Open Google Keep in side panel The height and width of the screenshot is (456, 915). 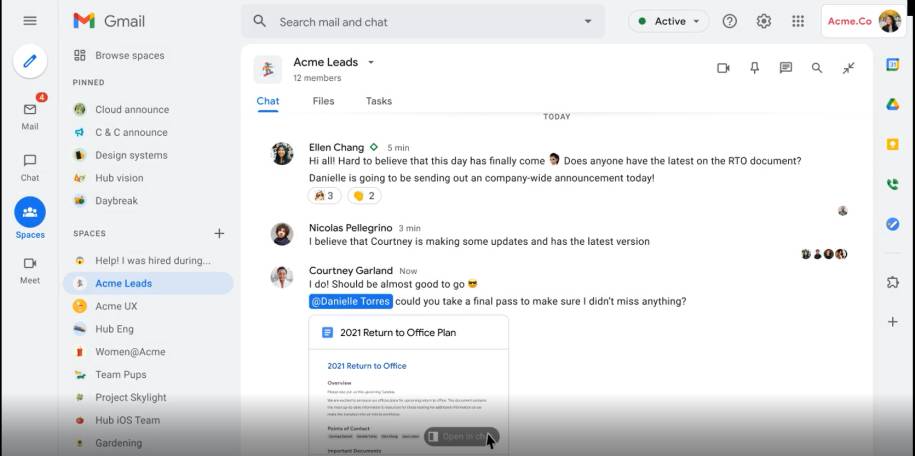coord(893,144)
